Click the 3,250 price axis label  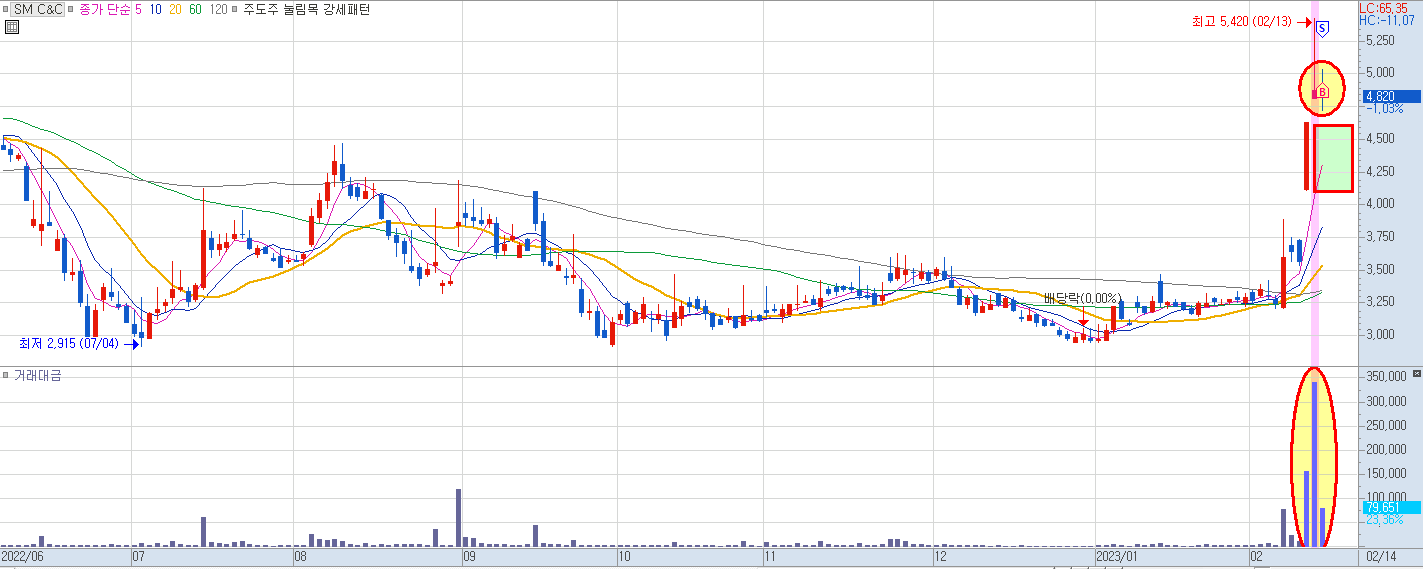(1379, 302)
